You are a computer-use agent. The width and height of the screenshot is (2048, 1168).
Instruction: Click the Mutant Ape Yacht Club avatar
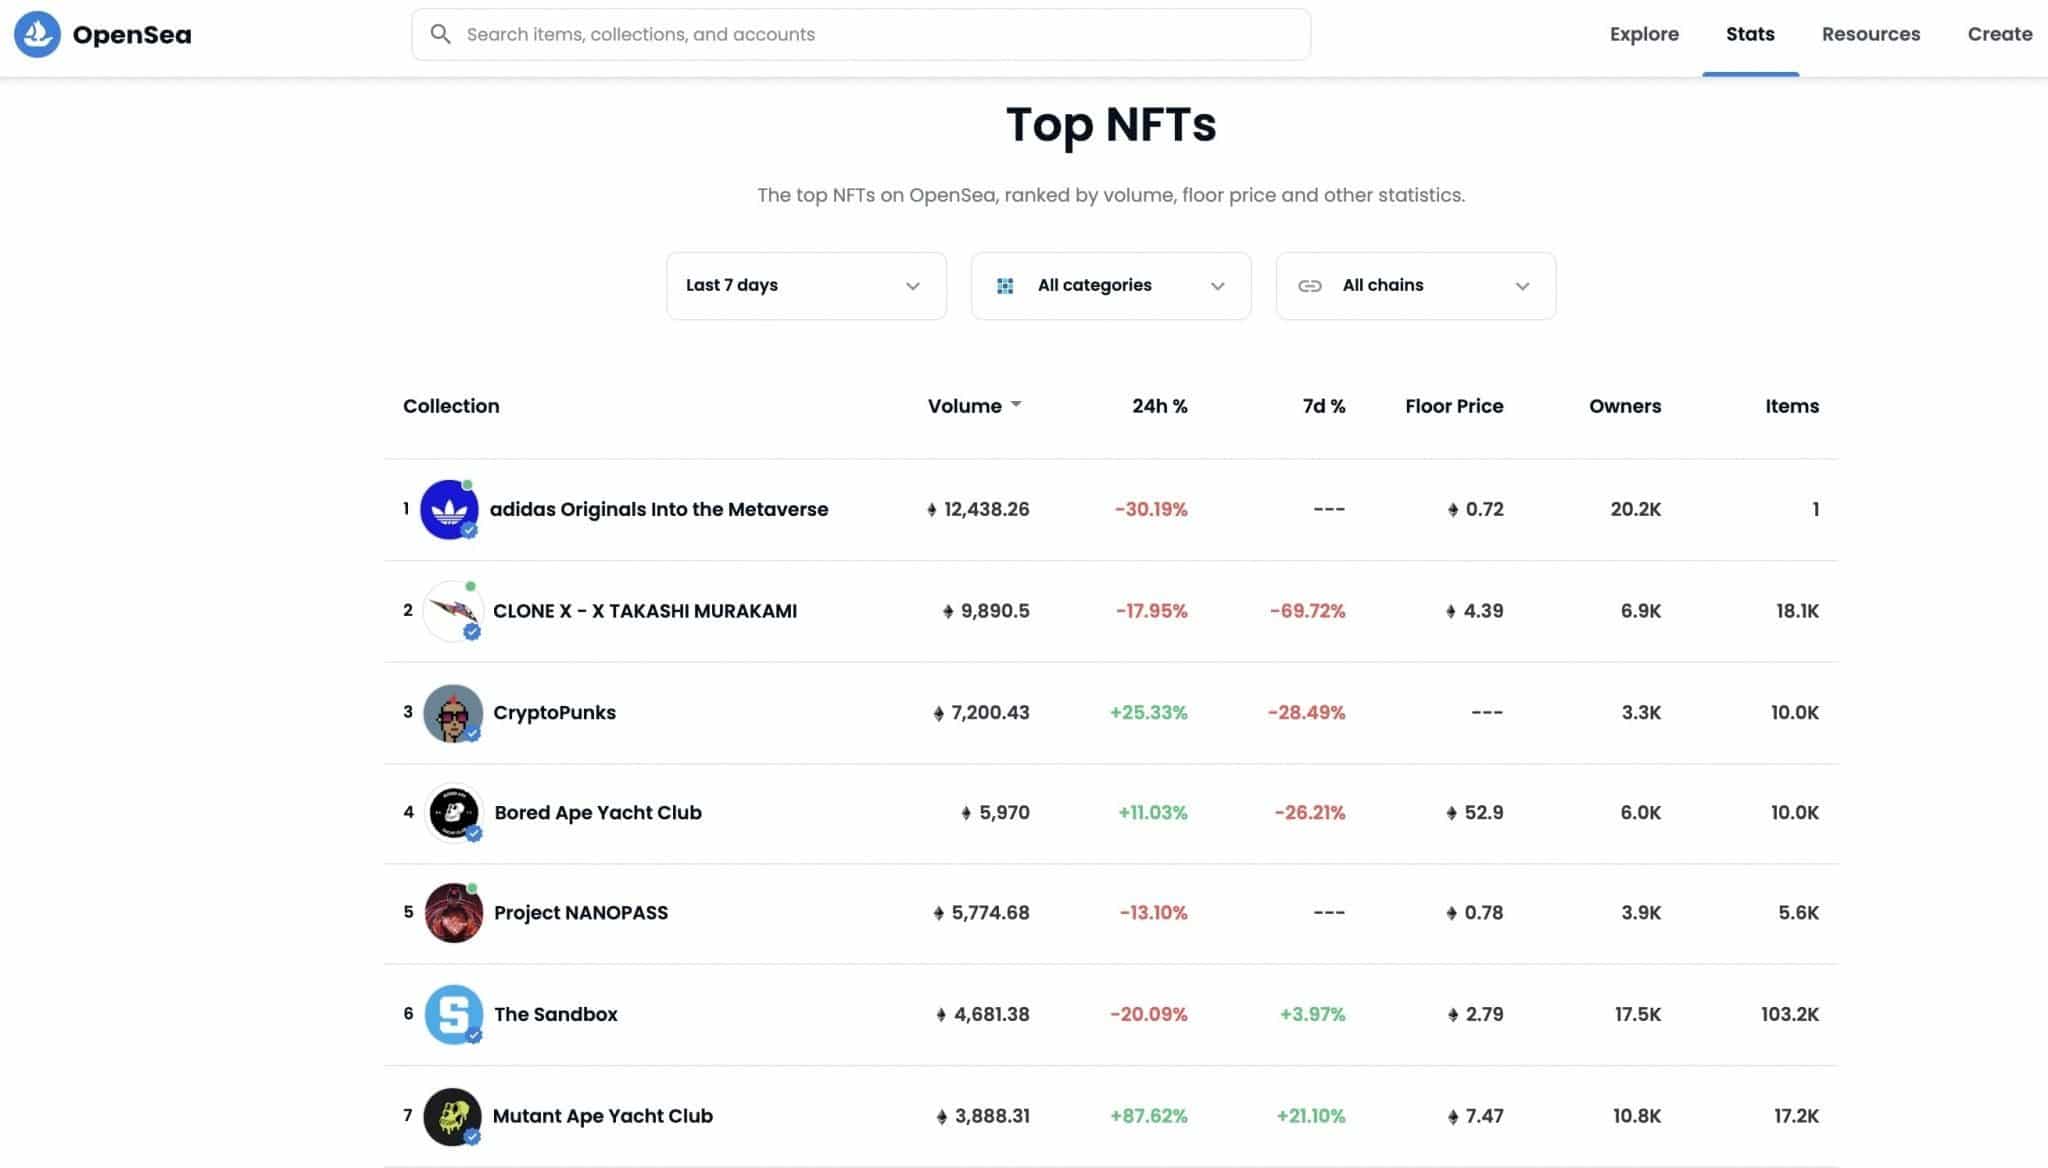452,1116
